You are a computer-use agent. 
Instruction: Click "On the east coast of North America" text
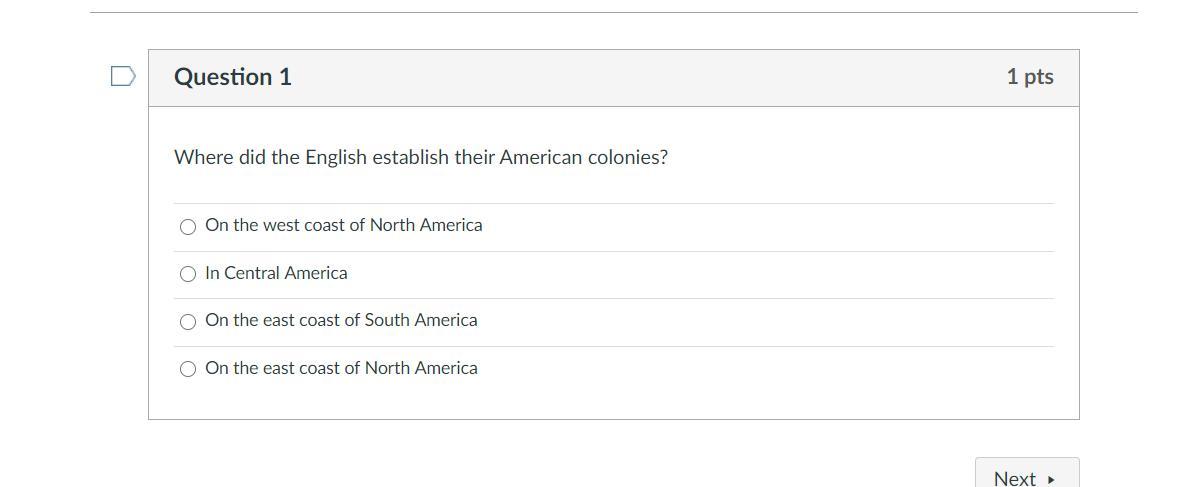coord(341,368)
